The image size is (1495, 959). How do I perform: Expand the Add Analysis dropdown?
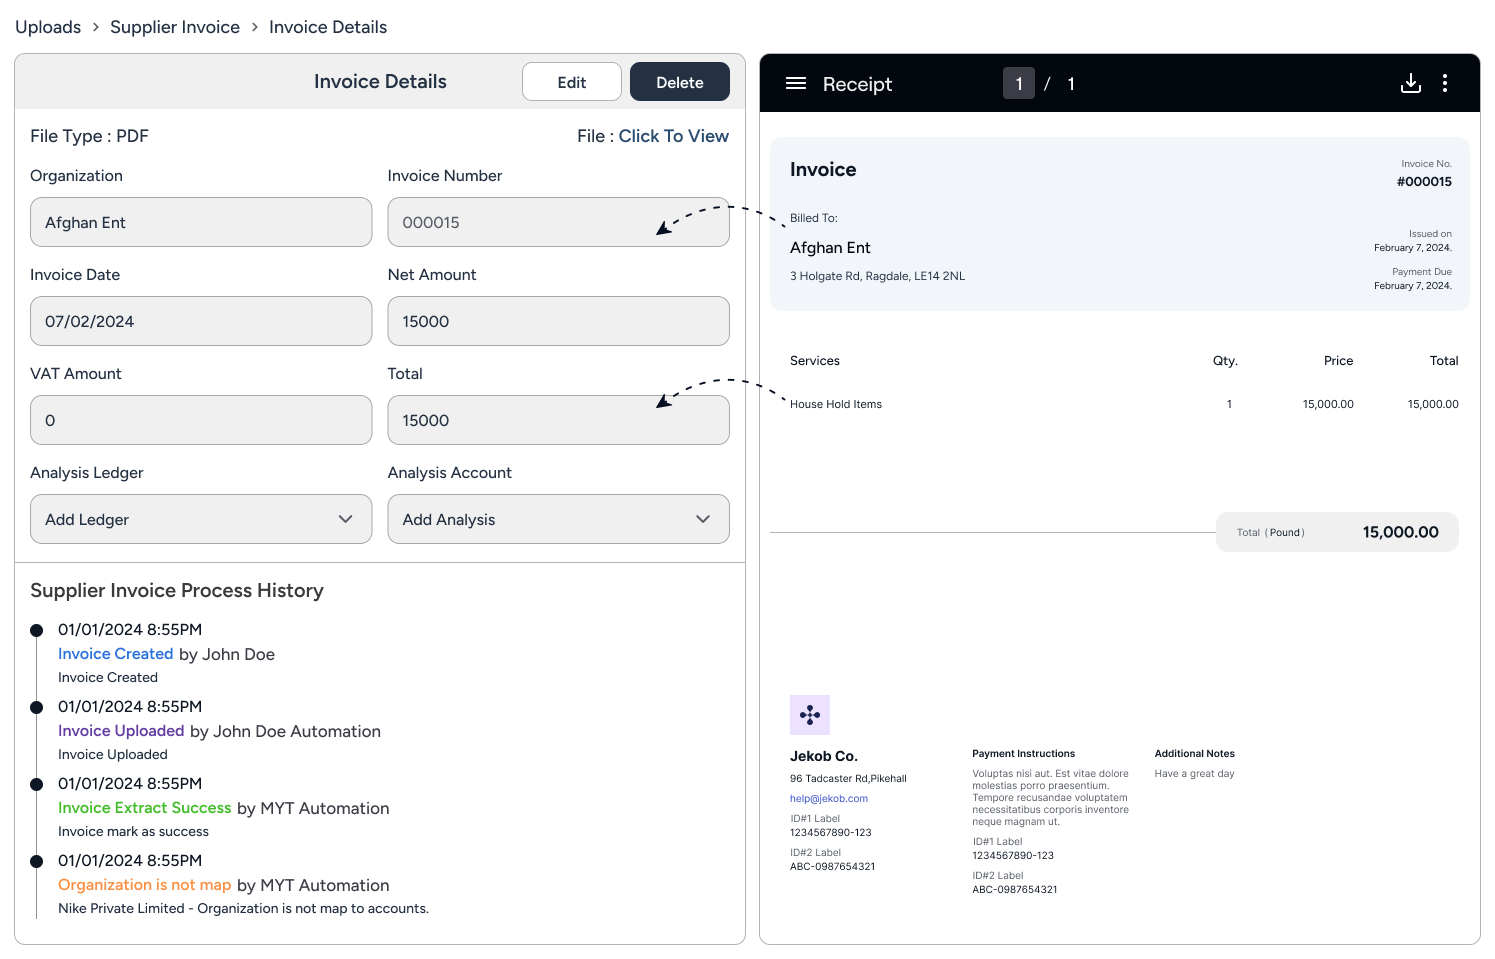pyautogui.click(x=558, y=519)
